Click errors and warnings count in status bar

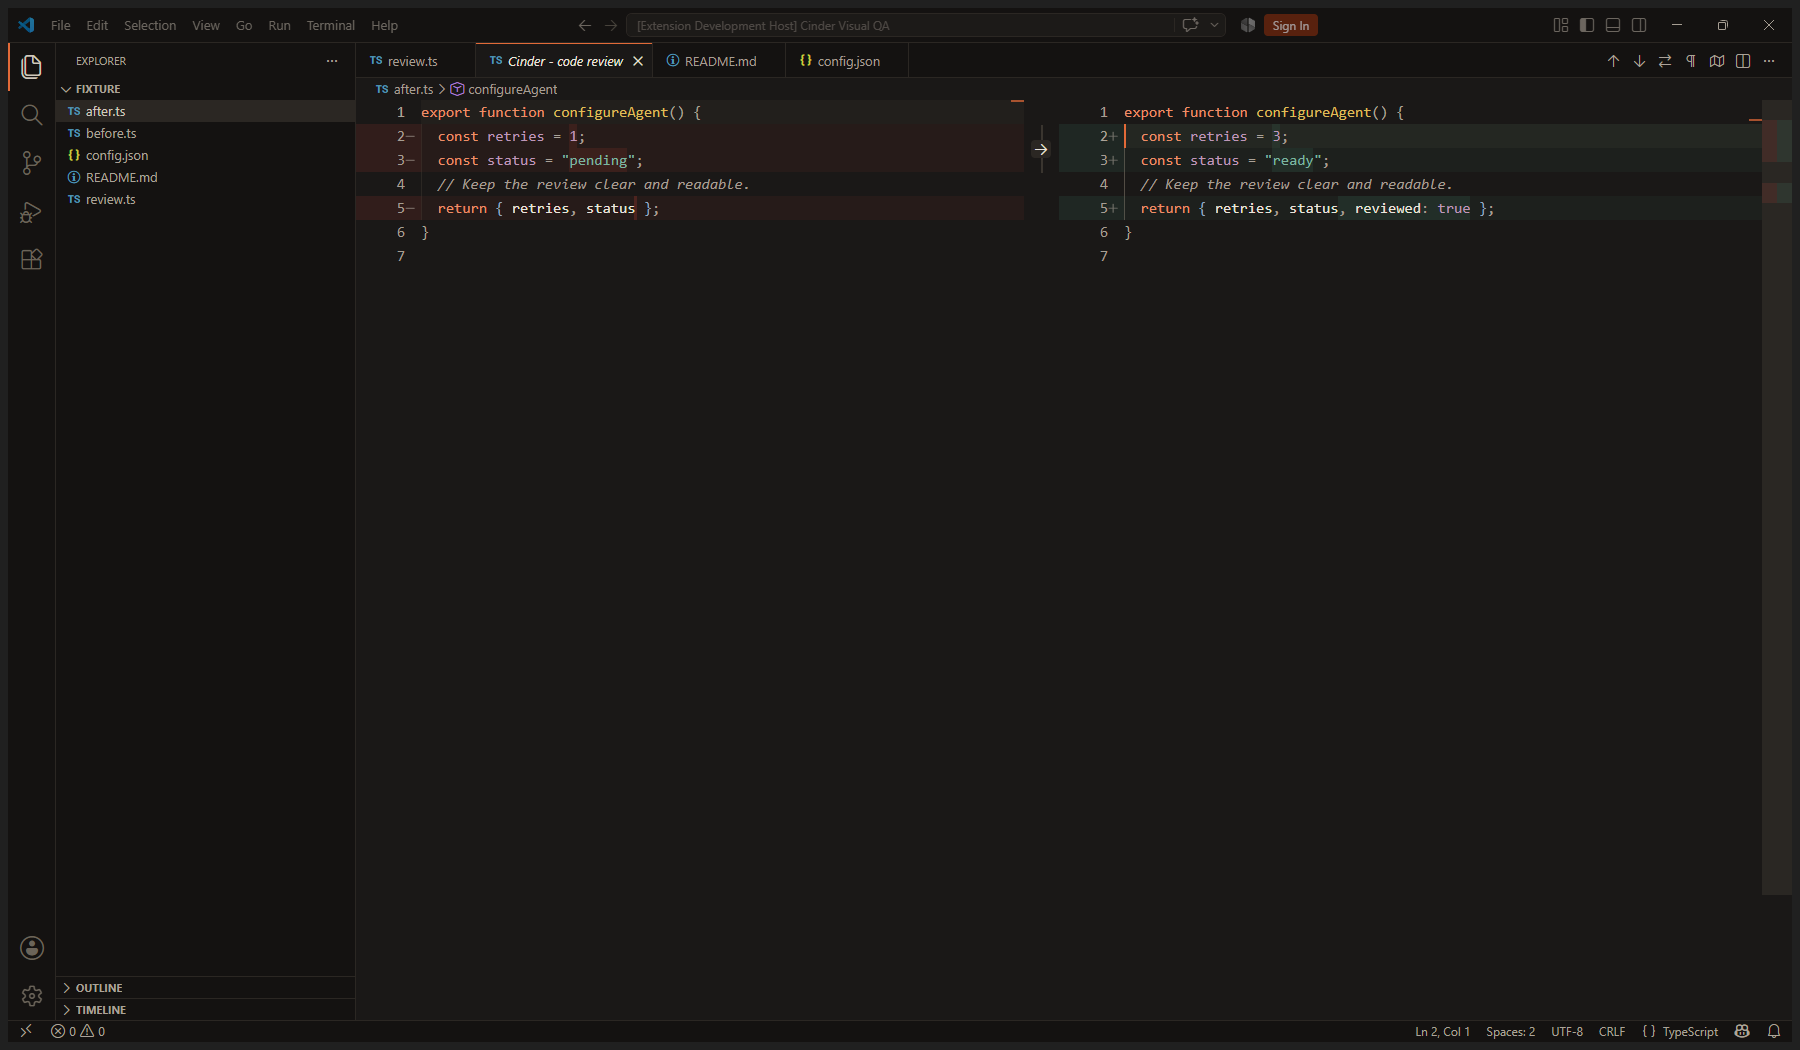pyautogui.click(x=78, y=1031)
